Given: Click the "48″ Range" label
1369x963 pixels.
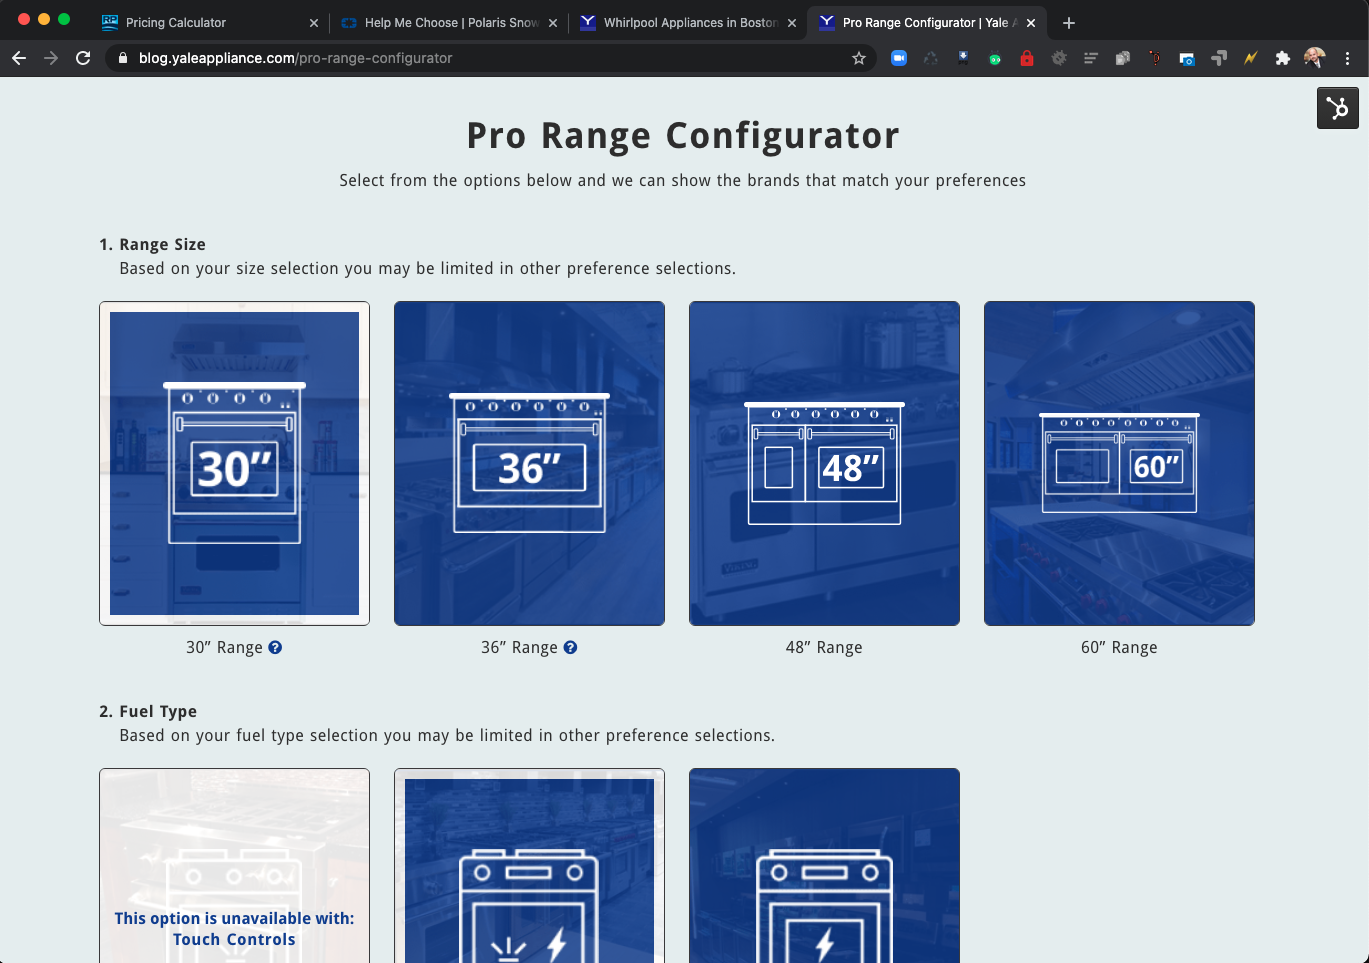Looking at the screenshot, I should pyautogui.click(x=824, y=648).
